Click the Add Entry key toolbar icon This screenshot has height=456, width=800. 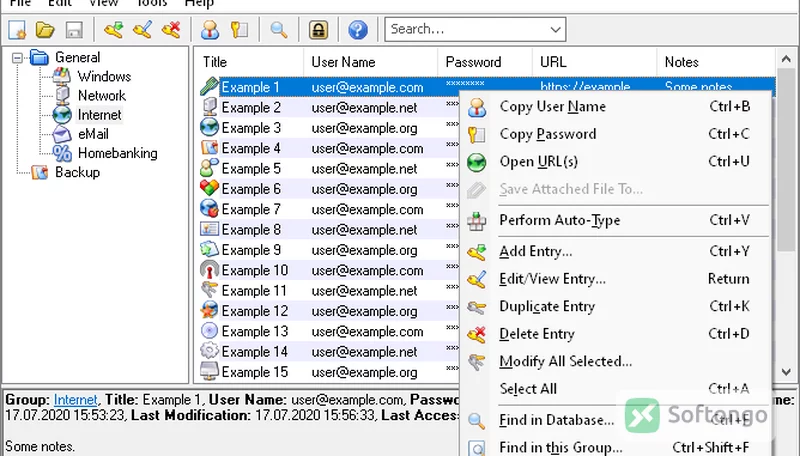click(x=113, y=30)
